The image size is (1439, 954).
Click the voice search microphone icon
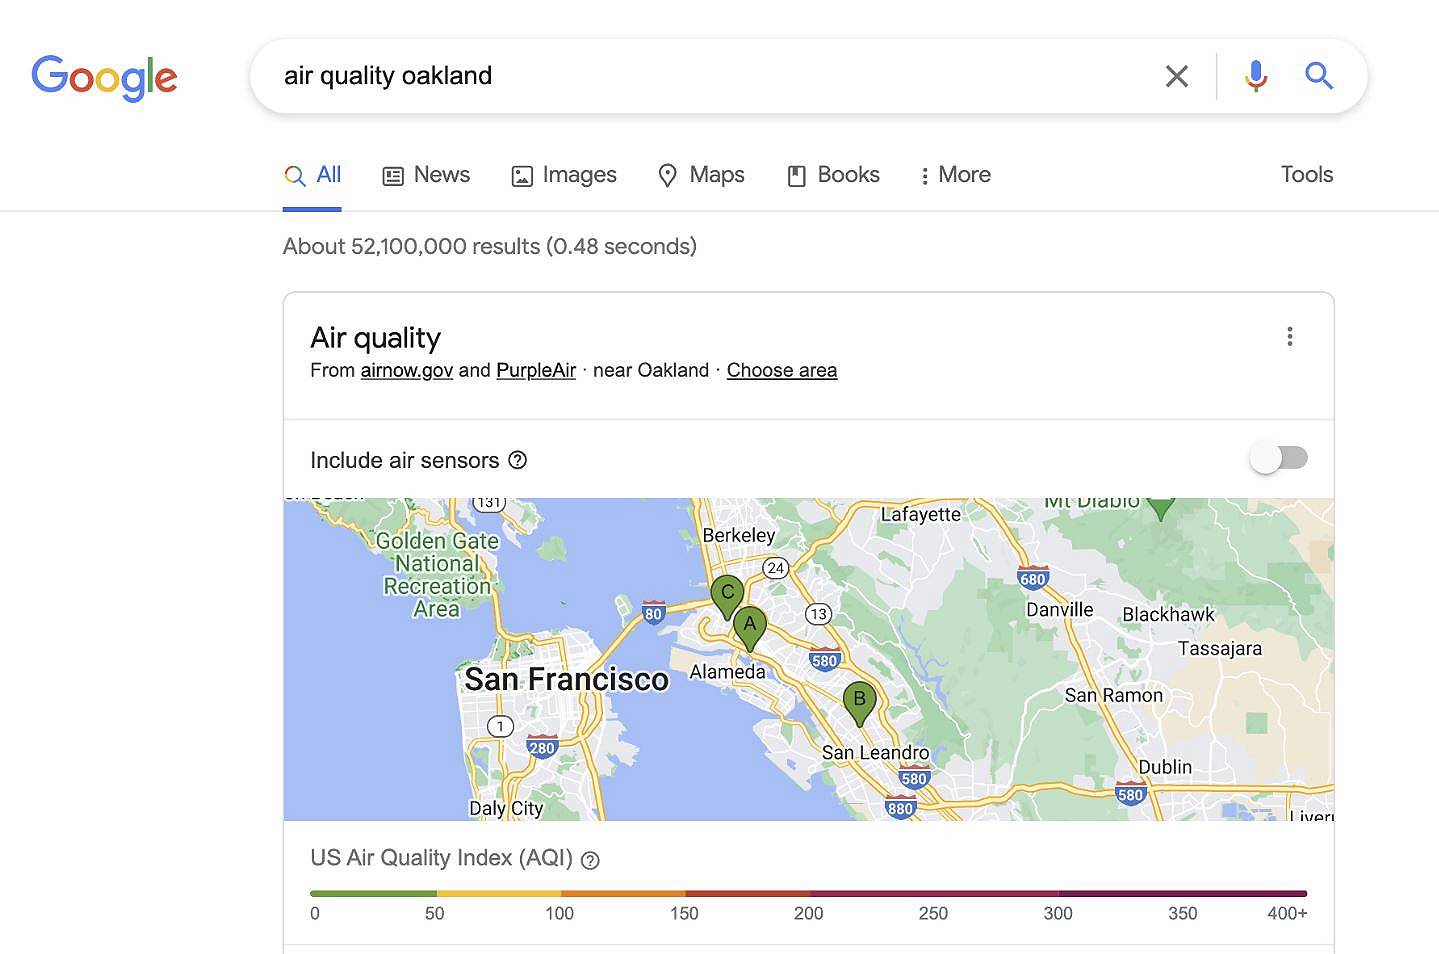pyautogui.click(x=1255, y=75)
